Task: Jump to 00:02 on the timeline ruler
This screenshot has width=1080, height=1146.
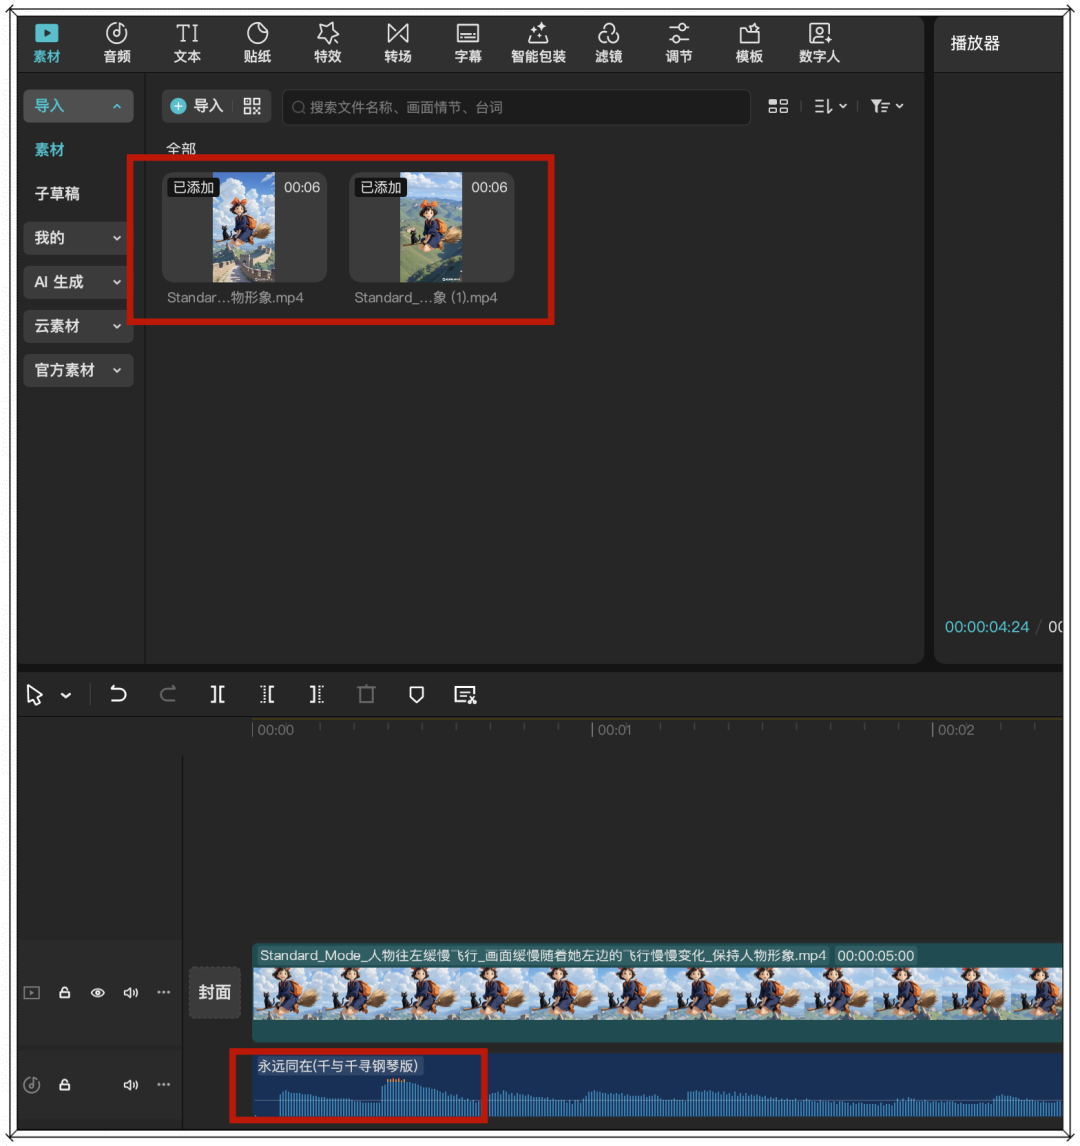Action: click(x=956, y=729)
